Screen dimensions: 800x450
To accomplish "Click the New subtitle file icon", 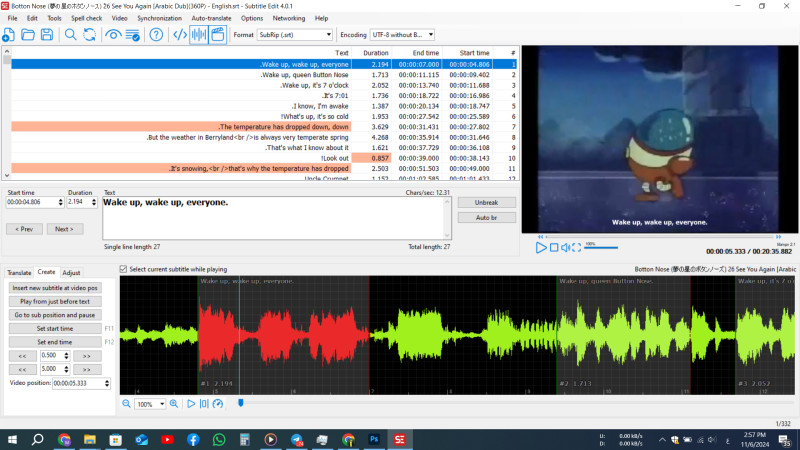I will click(x=9, y=35).
